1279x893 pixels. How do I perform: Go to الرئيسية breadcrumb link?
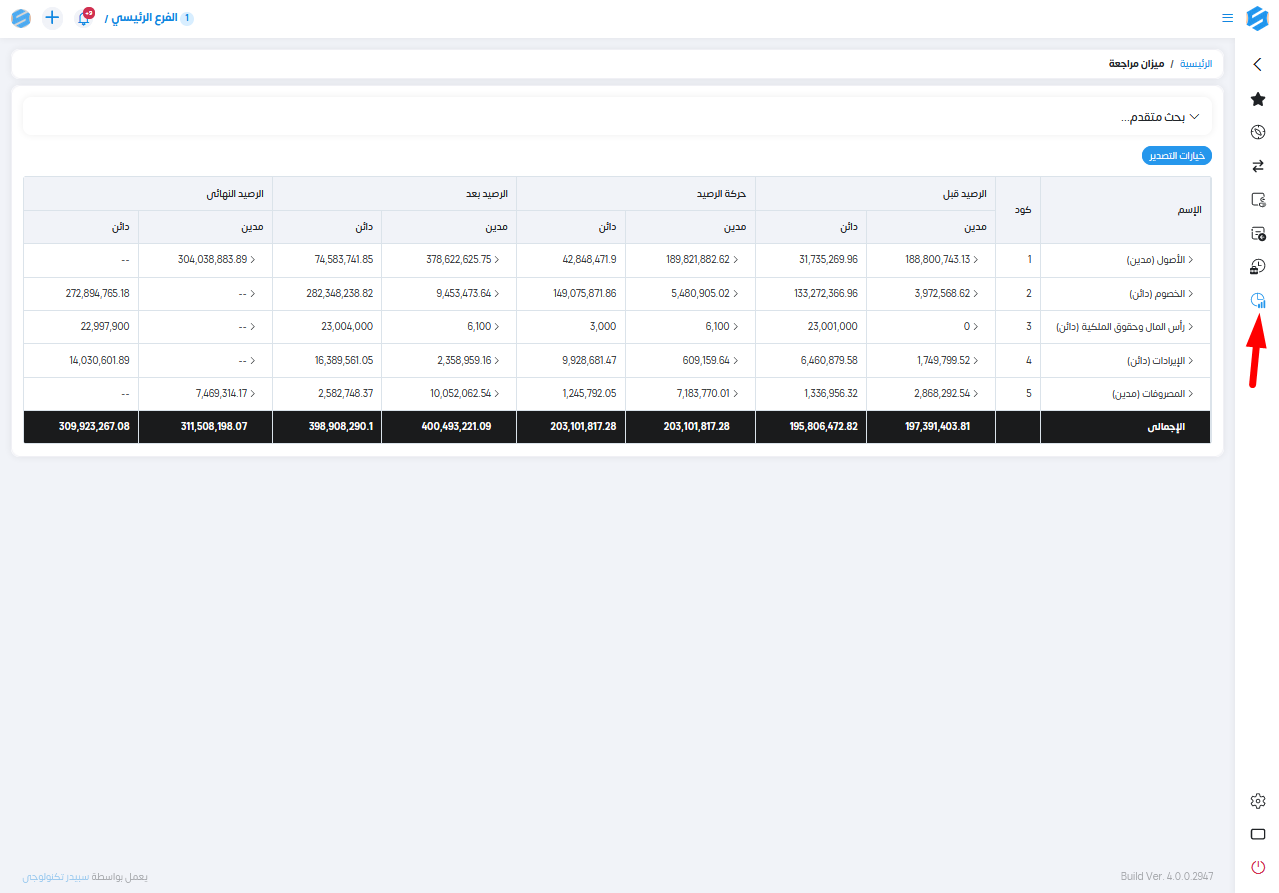point(1196,63)
